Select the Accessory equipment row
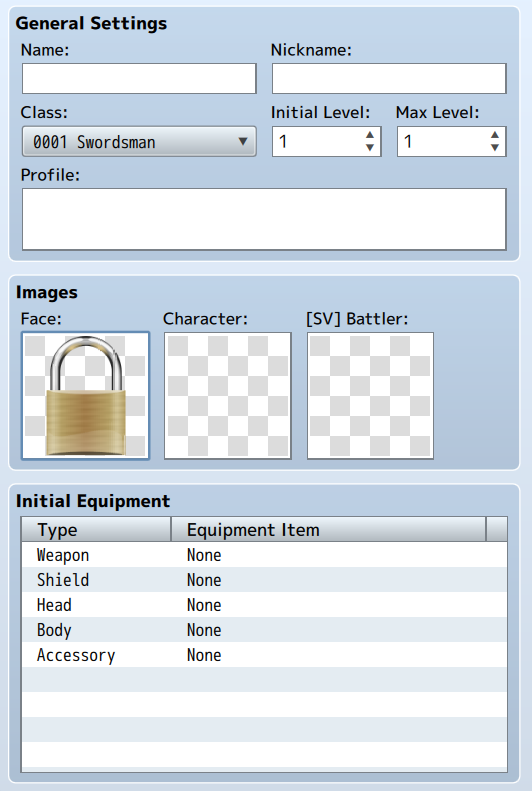 264,655
